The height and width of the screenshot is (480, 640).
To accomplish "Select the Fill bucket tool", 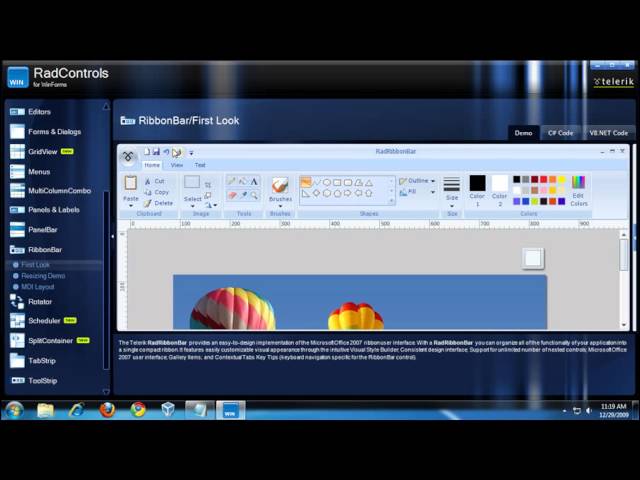I will (x=242, y=181).
